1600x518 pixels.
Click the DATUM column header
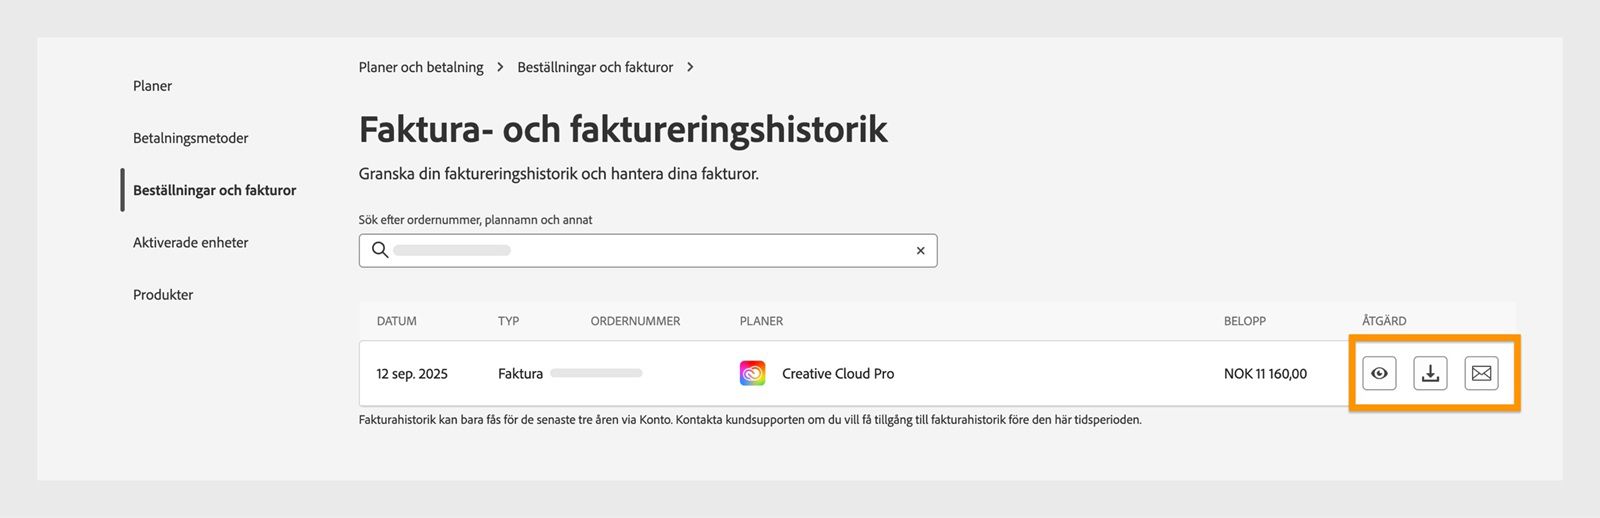pyautogui.click(x=396, y=321)
